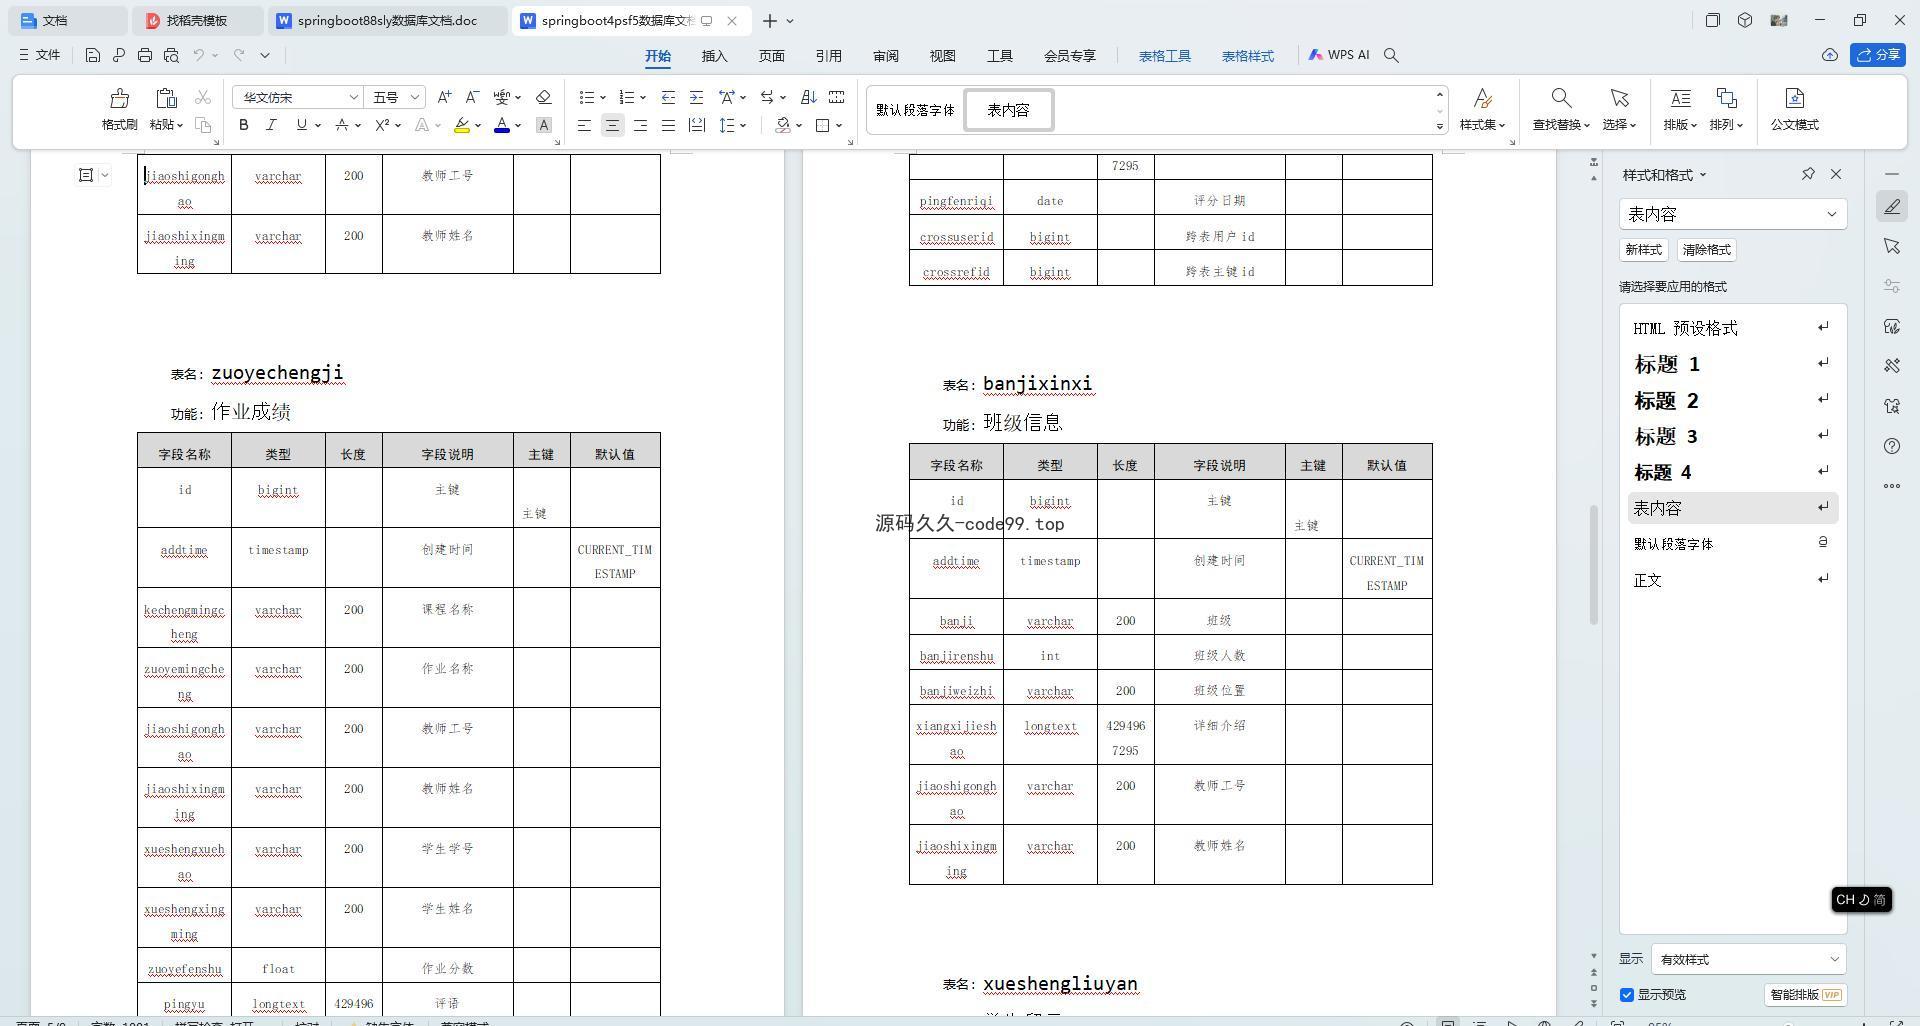Click the Paste (粘贴) icon
Image resolution: width=1920 pixels, height=1026 pixels.
pyautogui.click(x=166, y=99)
